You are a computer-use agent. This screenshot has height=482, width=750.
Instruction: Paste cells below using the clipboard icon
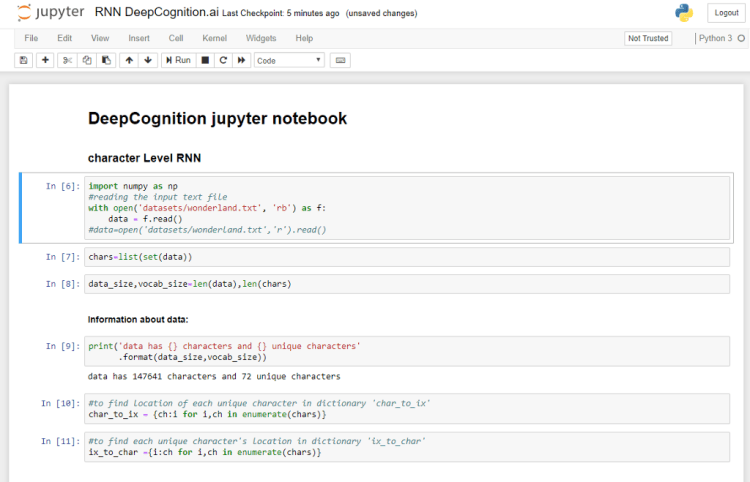pyautogui.click(x=106, y=60)
